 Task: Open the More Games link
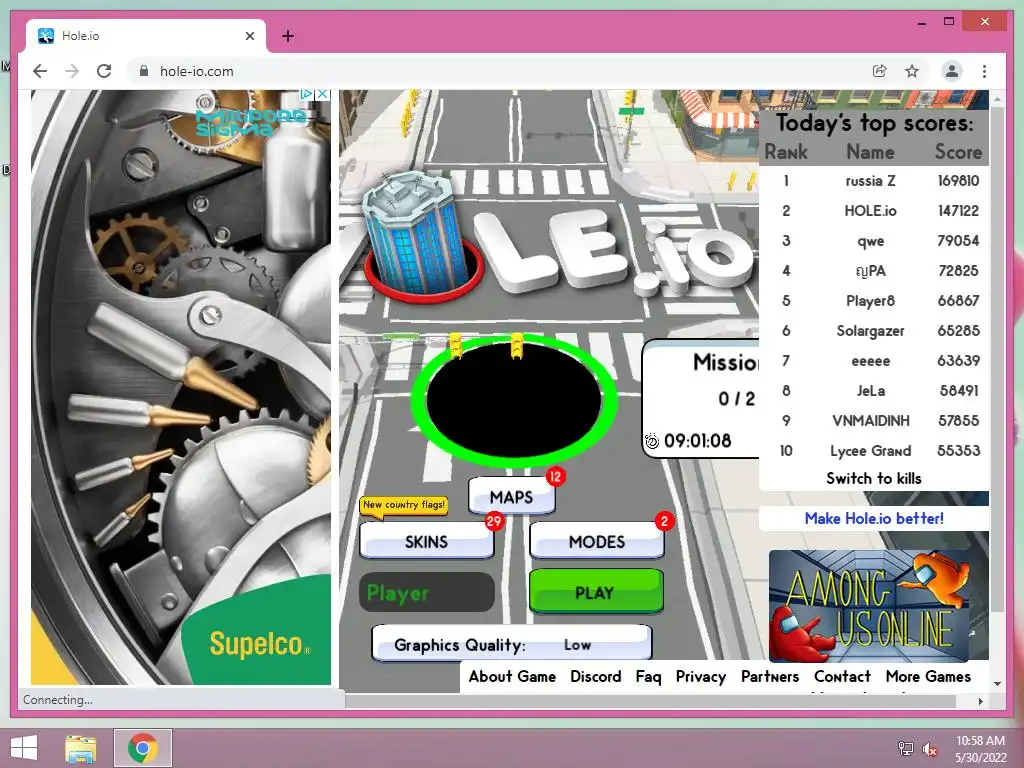(928, 677)
